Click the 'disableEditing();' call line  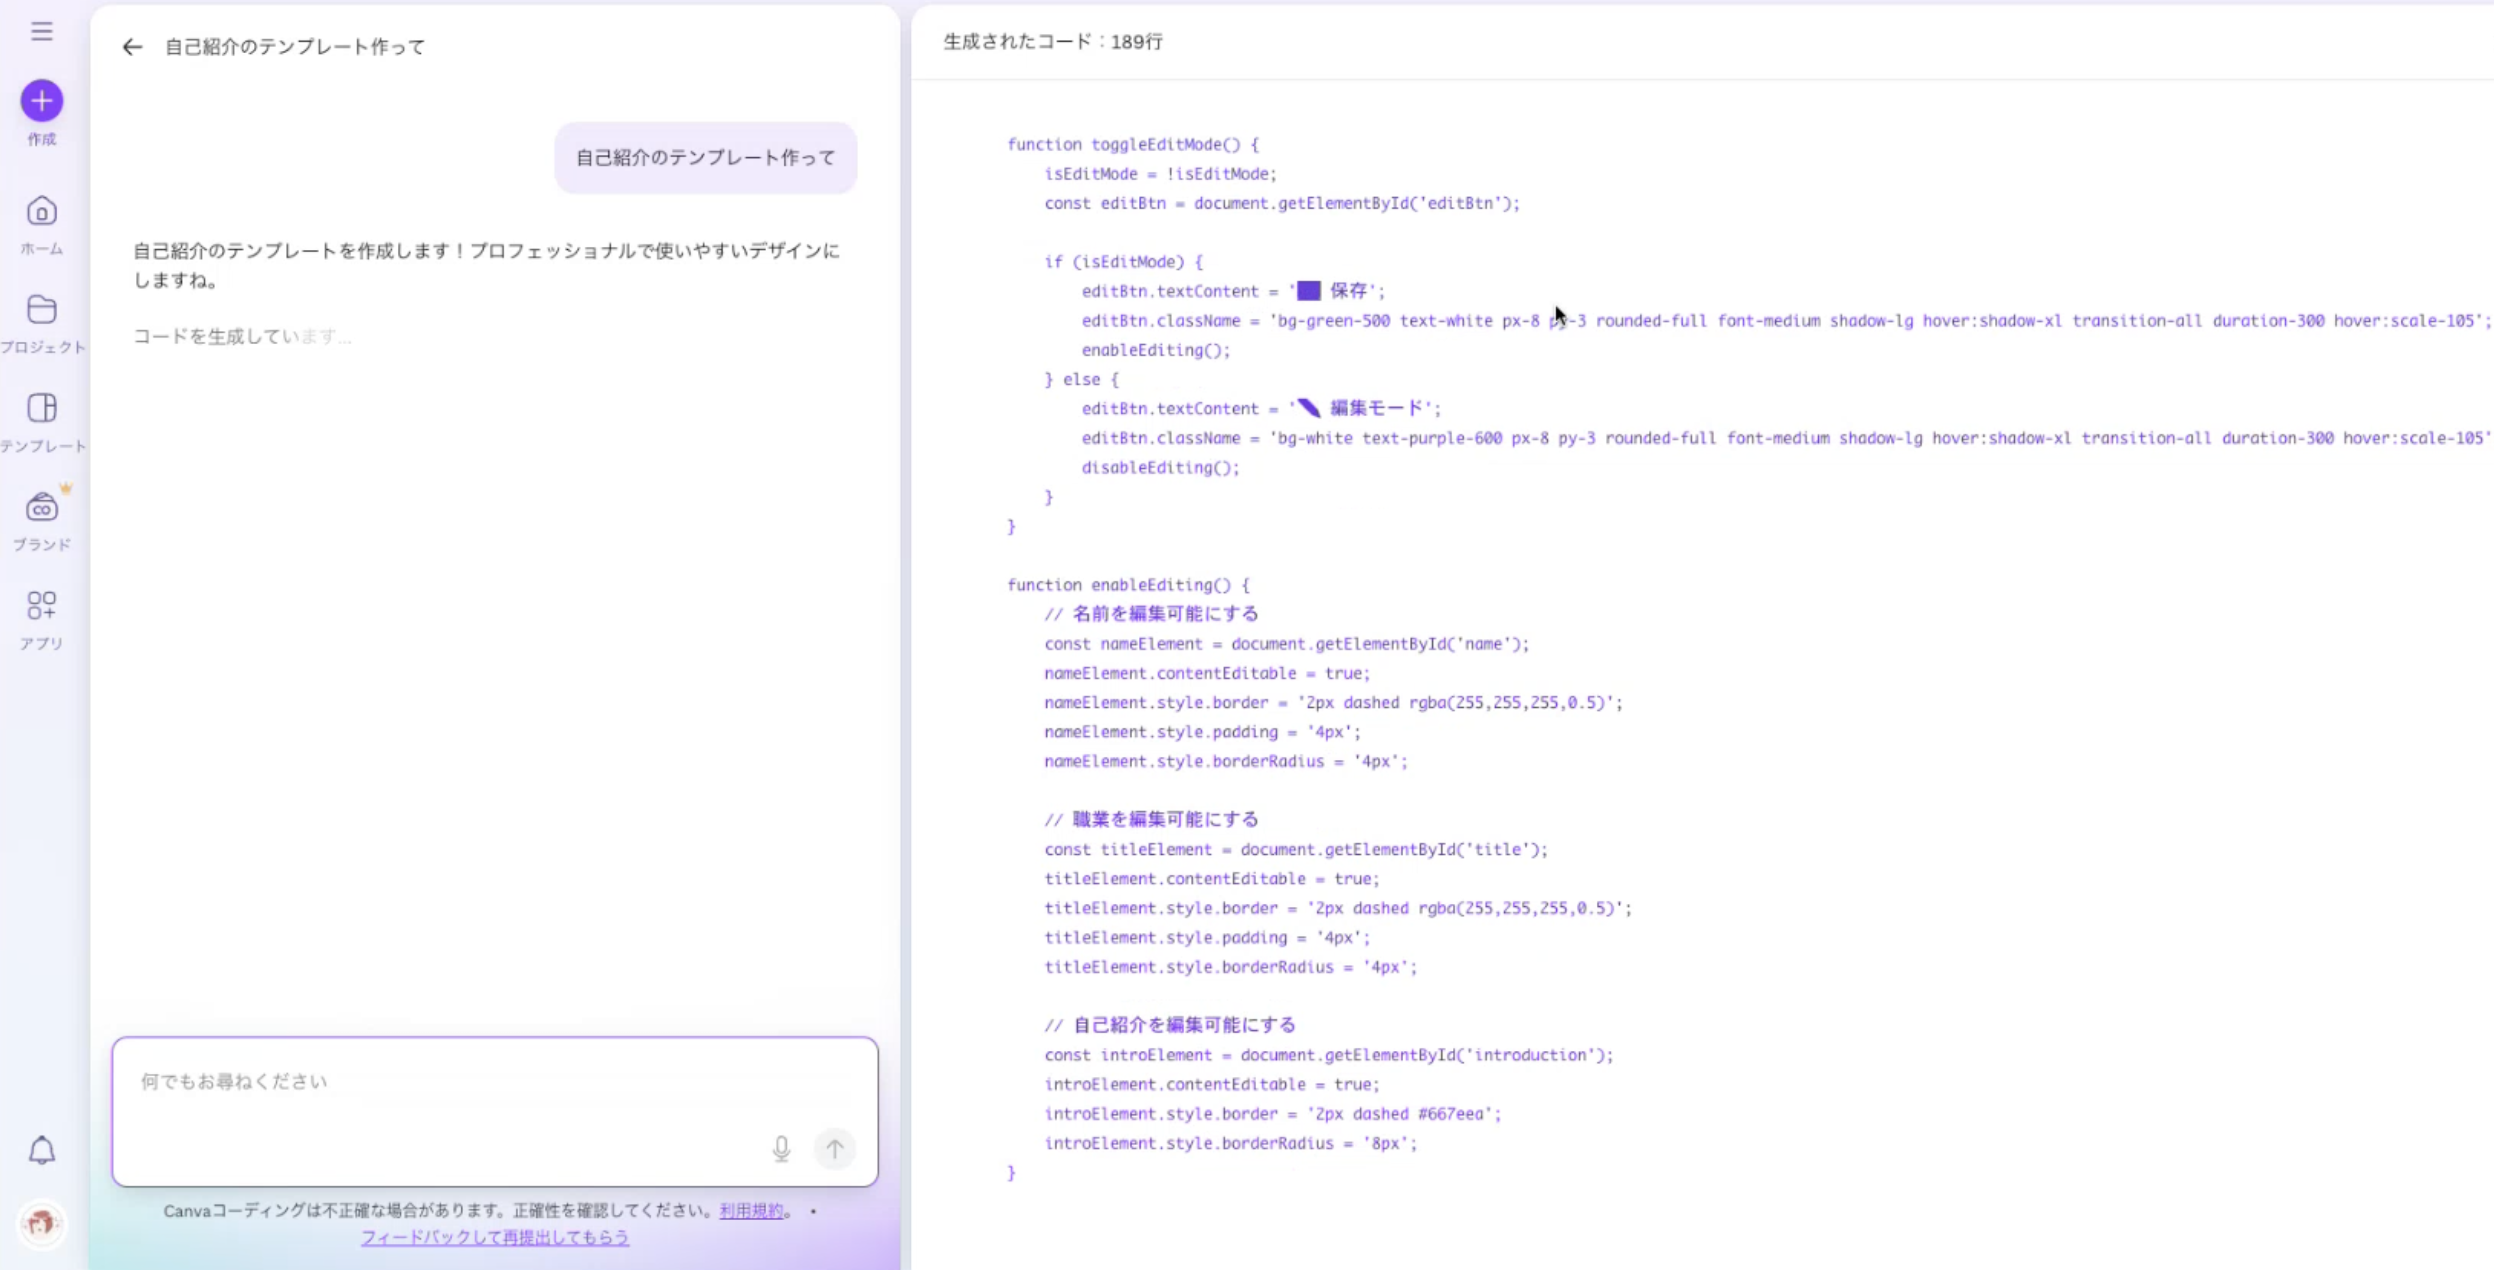click(1160, 467)
